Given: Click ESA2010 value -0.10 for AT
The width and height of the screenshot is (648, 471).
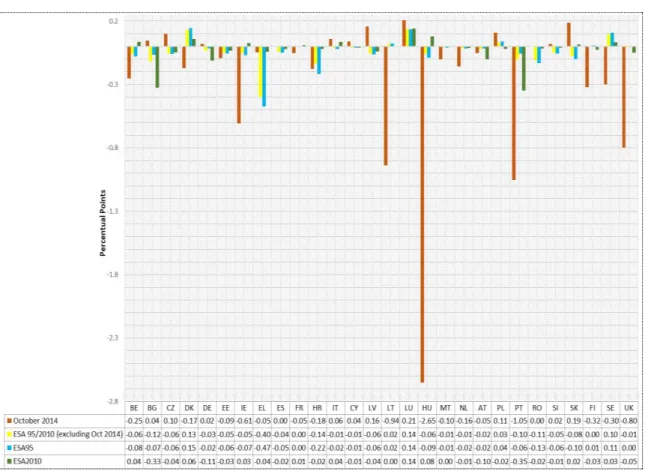Looking at the screenshot, I should point(482,461).
